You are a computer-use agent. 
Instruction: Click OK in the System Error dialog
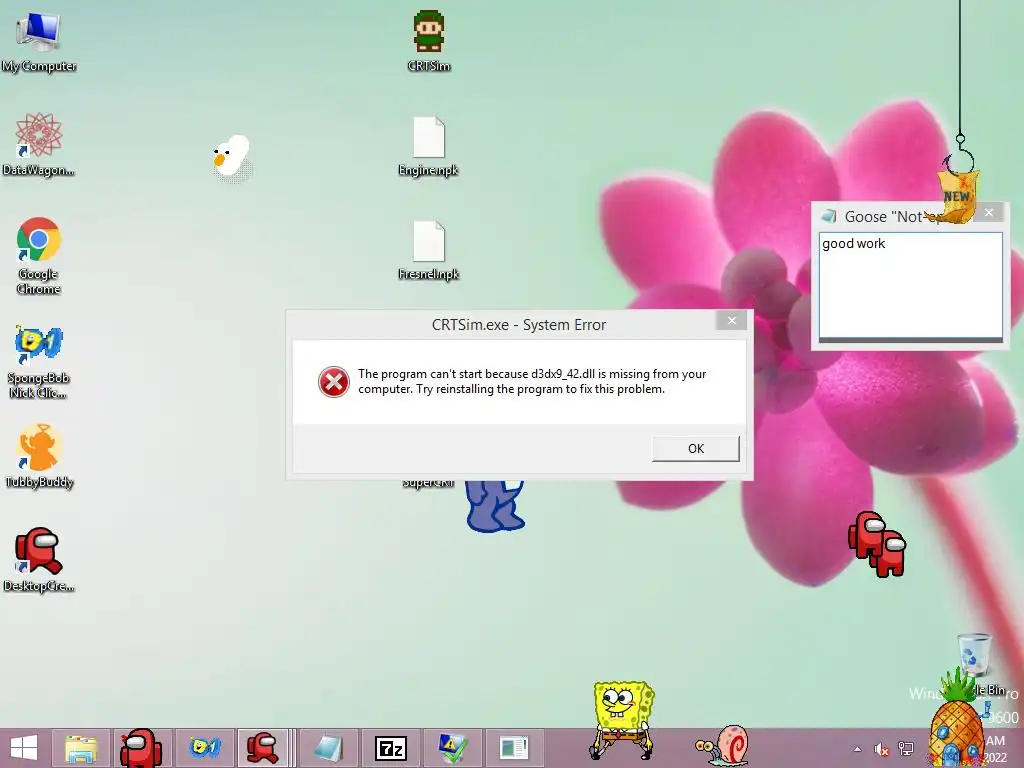696,449
